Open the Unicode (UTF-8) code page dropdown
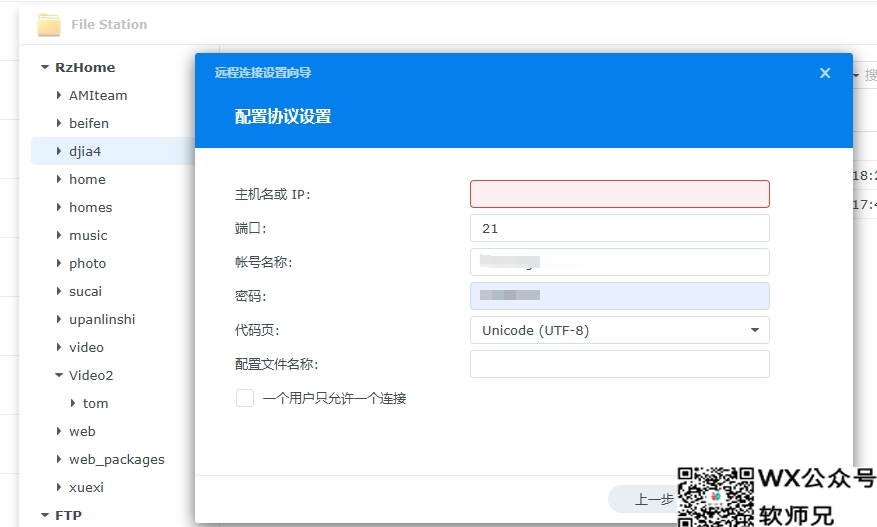Image resolution: width=877 pixels, height=527 pixels. click(x=620, y=330)
